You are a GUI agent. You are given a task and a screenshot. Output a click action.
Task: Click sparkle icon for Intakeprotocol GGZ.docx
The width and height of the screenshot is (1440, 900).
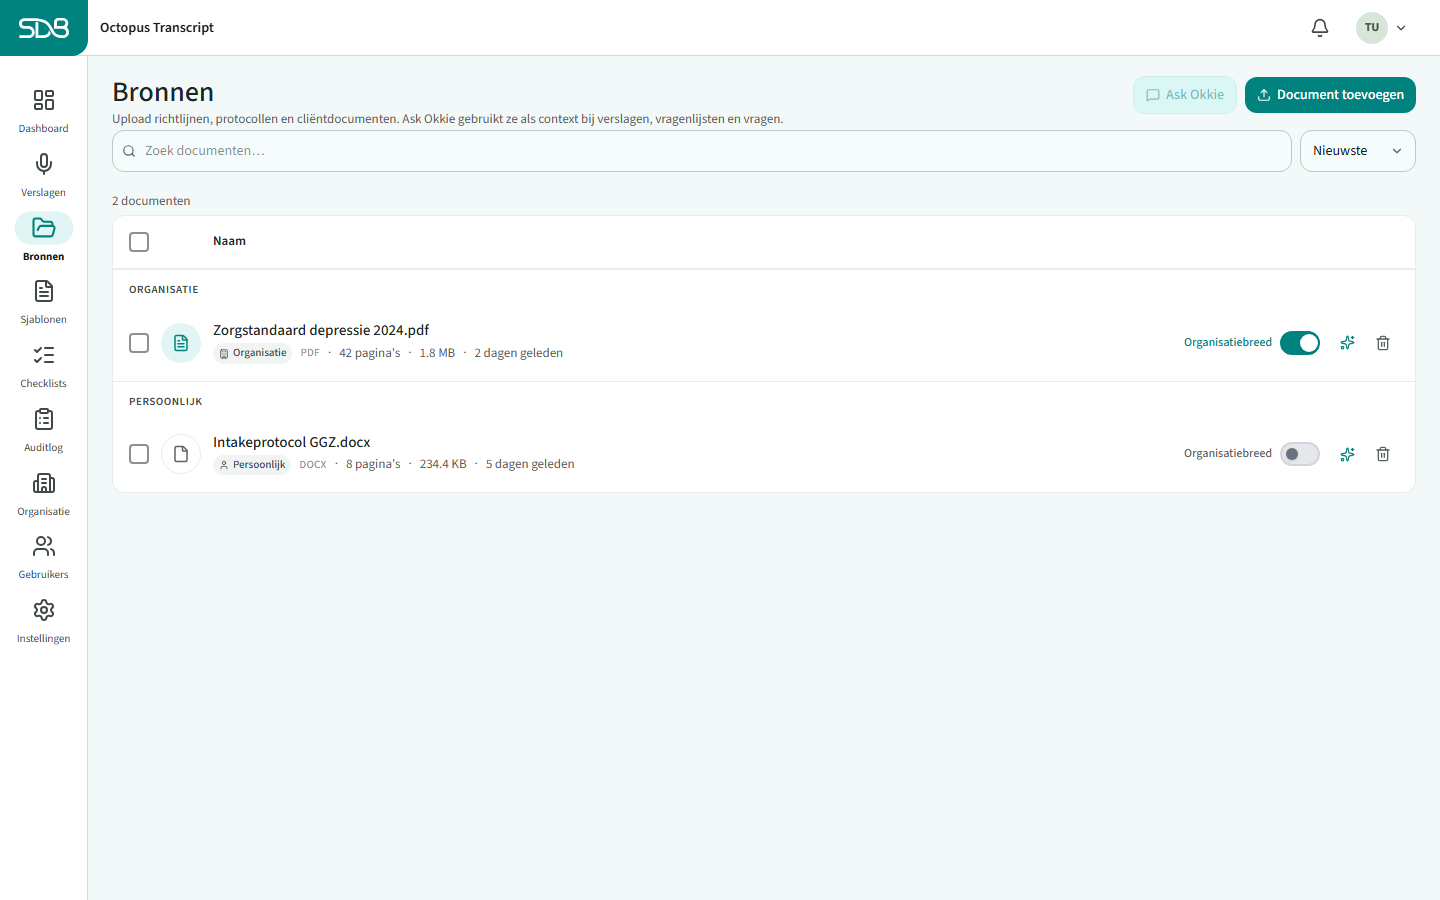(1348, 454)
